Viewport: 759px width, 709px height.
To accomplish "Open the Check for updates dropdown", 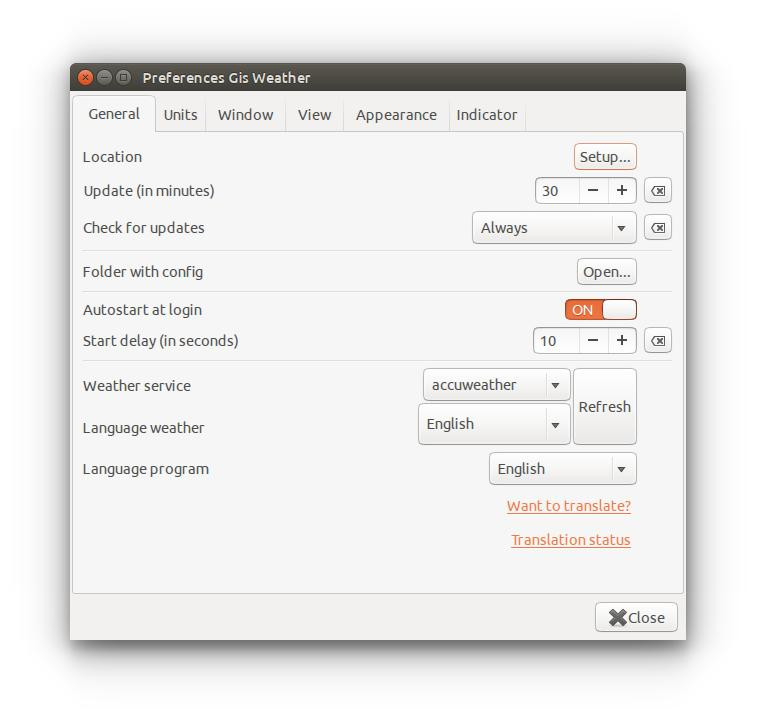I will [554, 227].
